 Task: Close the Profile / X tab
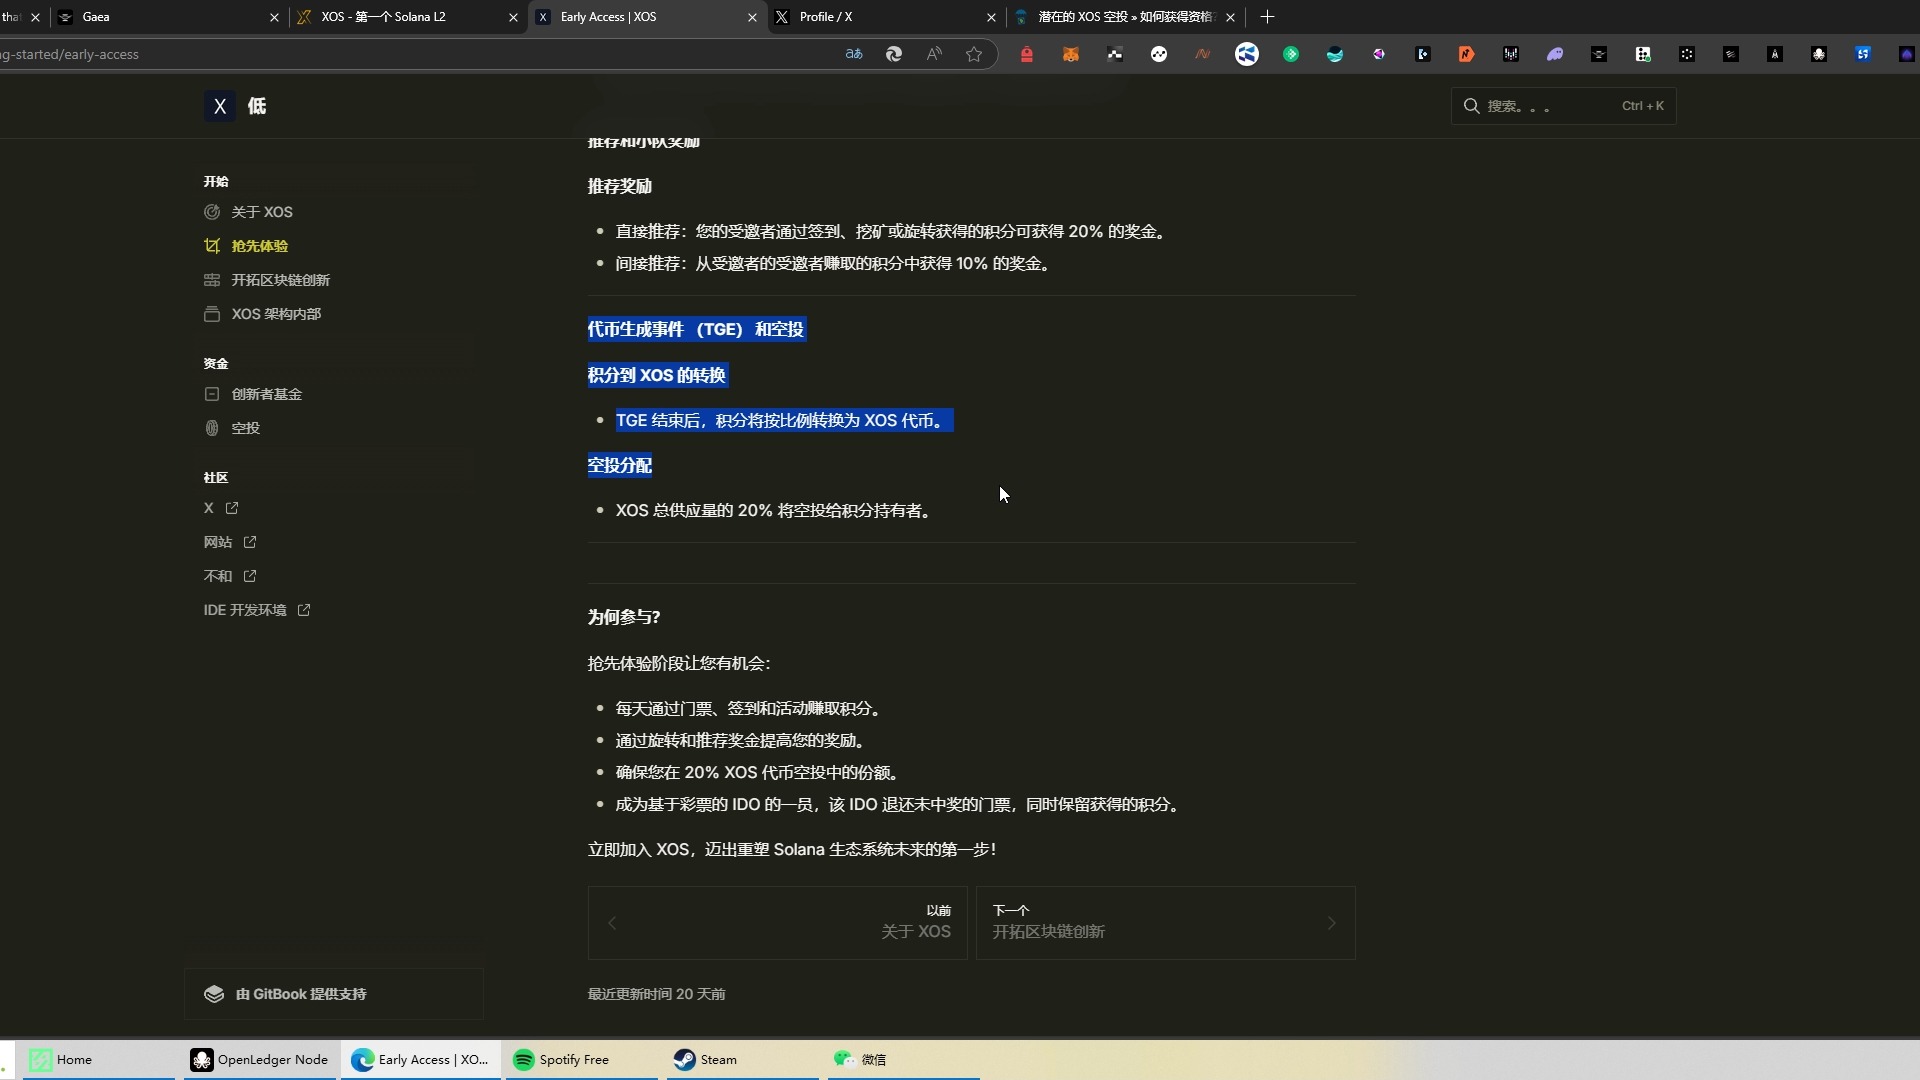(991, 17)
